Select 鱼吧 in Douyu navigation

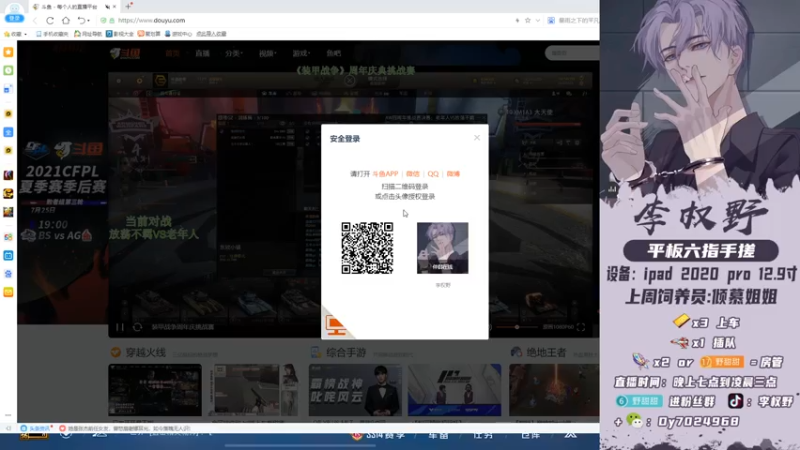pos(334,53)
